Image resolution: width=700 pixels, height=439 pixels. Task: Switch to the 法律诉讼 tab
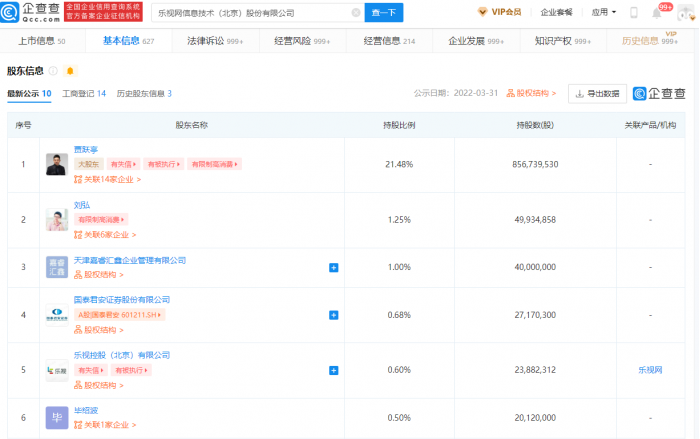click(215, 41)
